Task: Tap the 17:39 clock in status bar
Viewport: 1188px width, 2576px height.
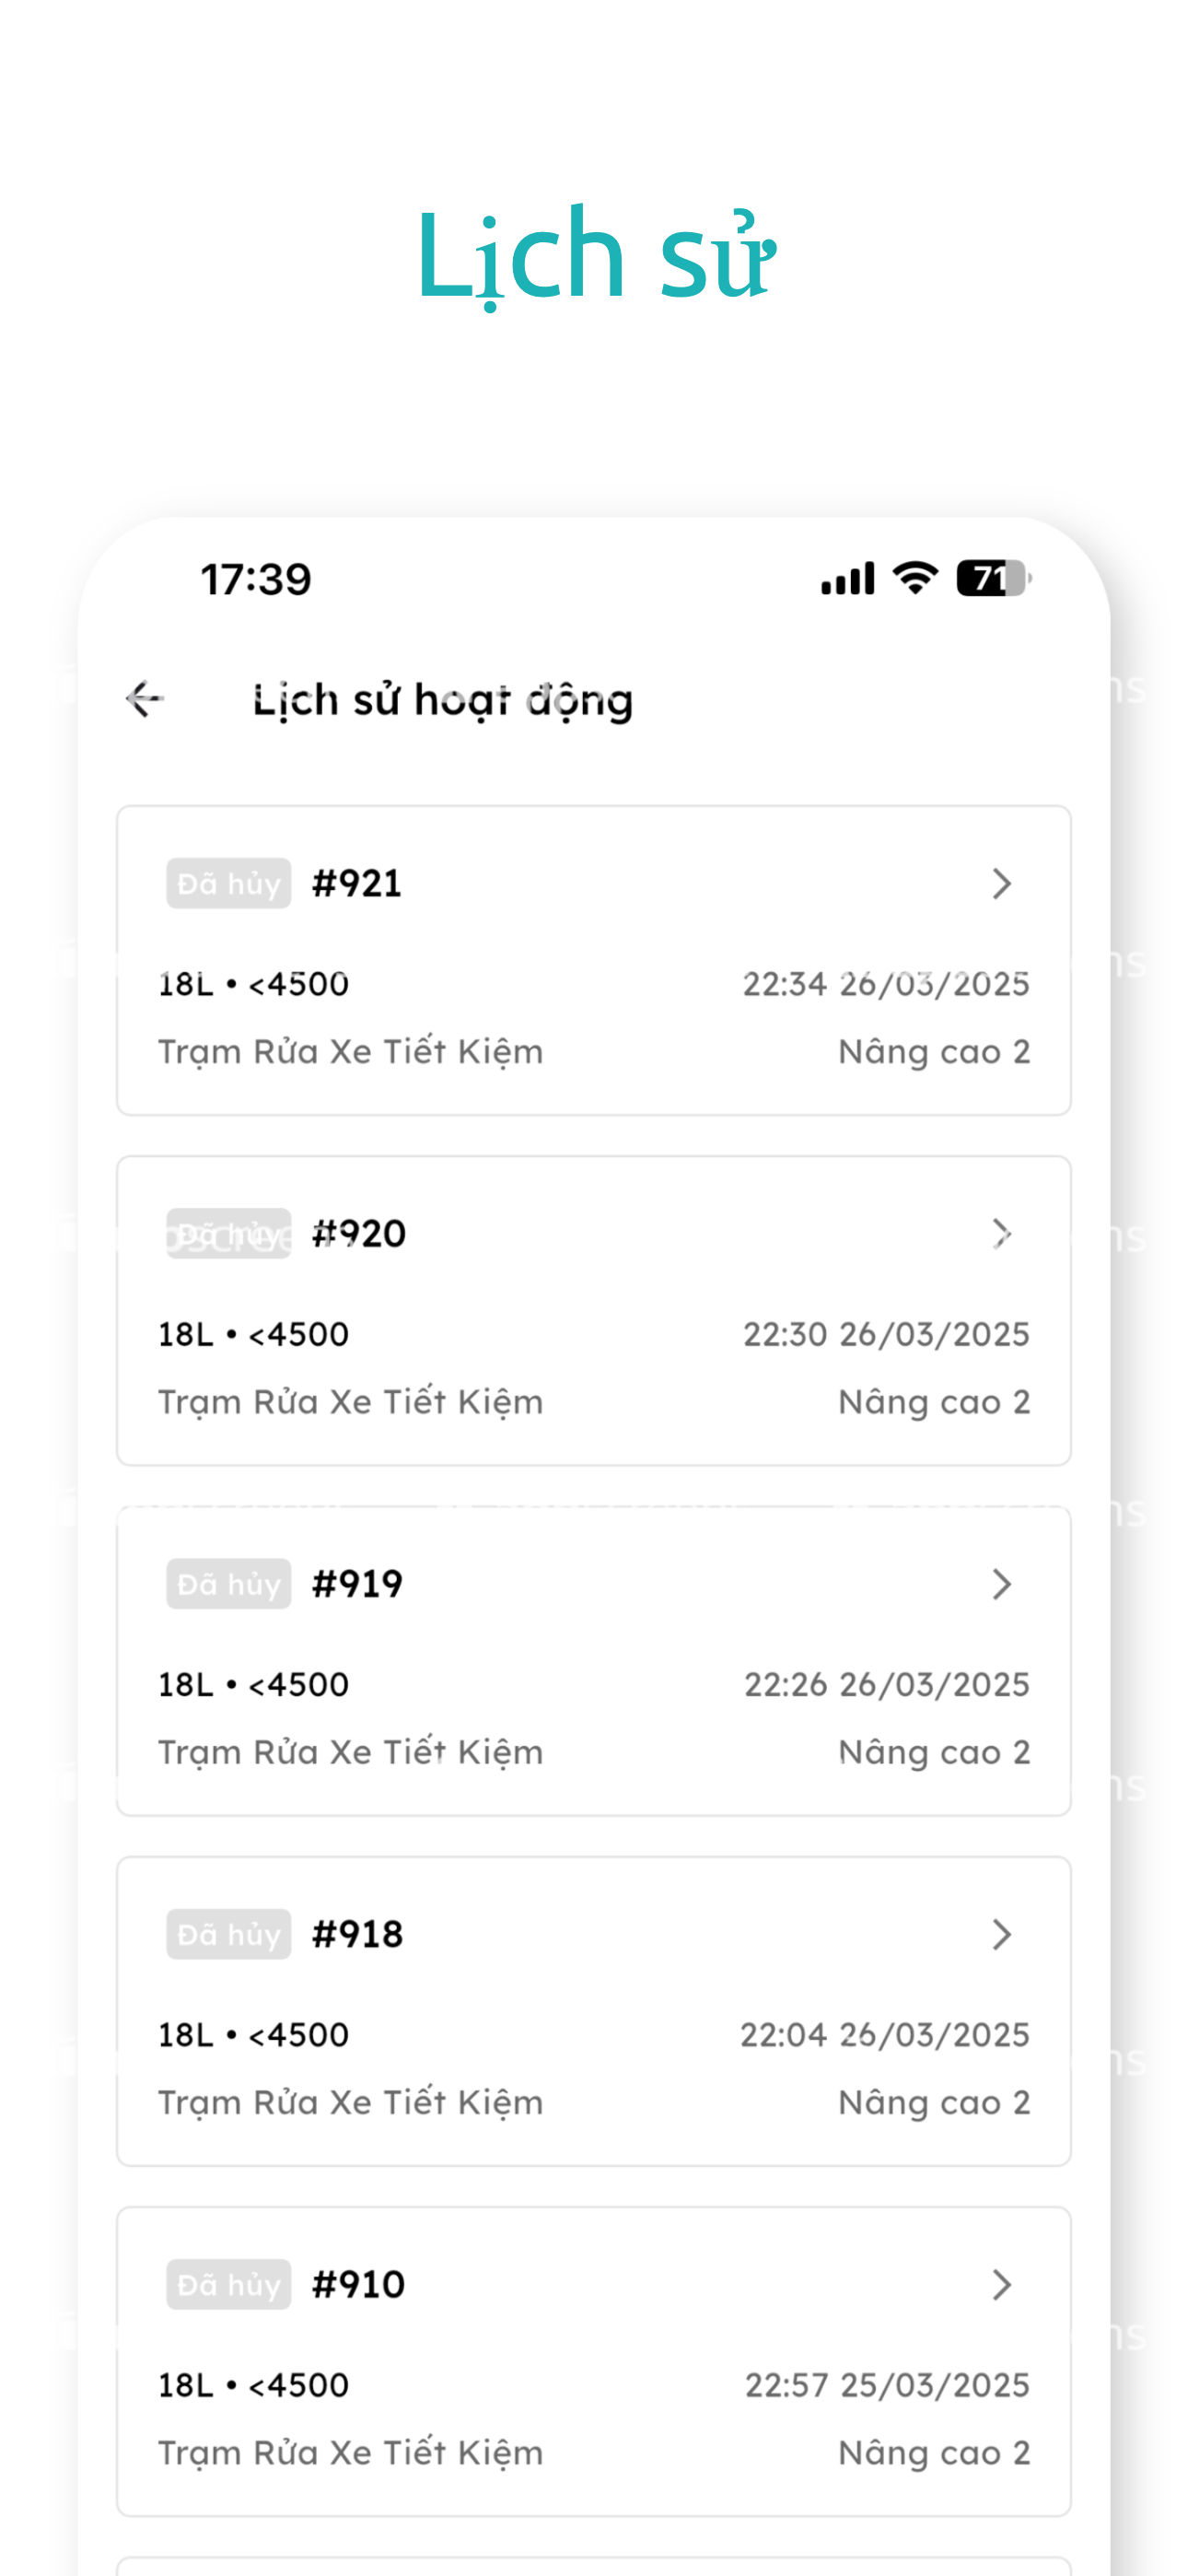Action: tap(256, 580)
